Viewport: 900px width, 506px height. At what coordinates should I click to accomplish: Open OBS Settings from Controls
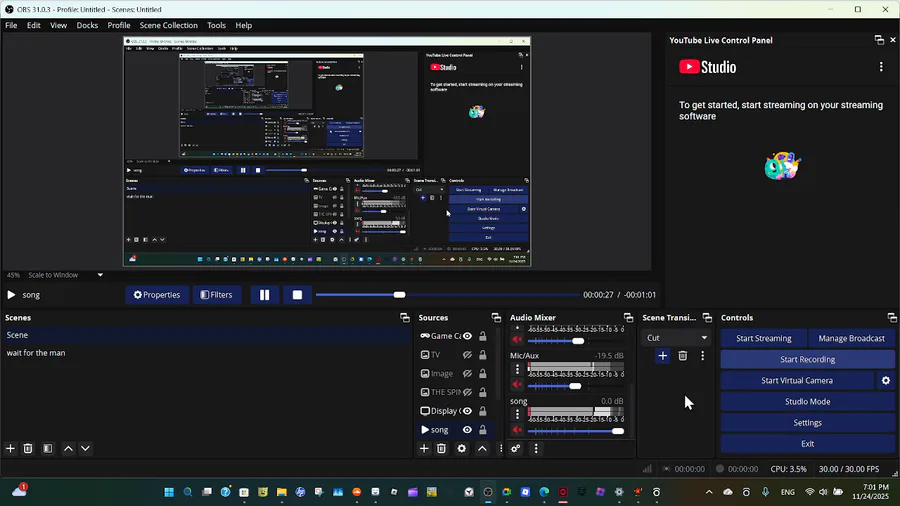click(808, 423)
